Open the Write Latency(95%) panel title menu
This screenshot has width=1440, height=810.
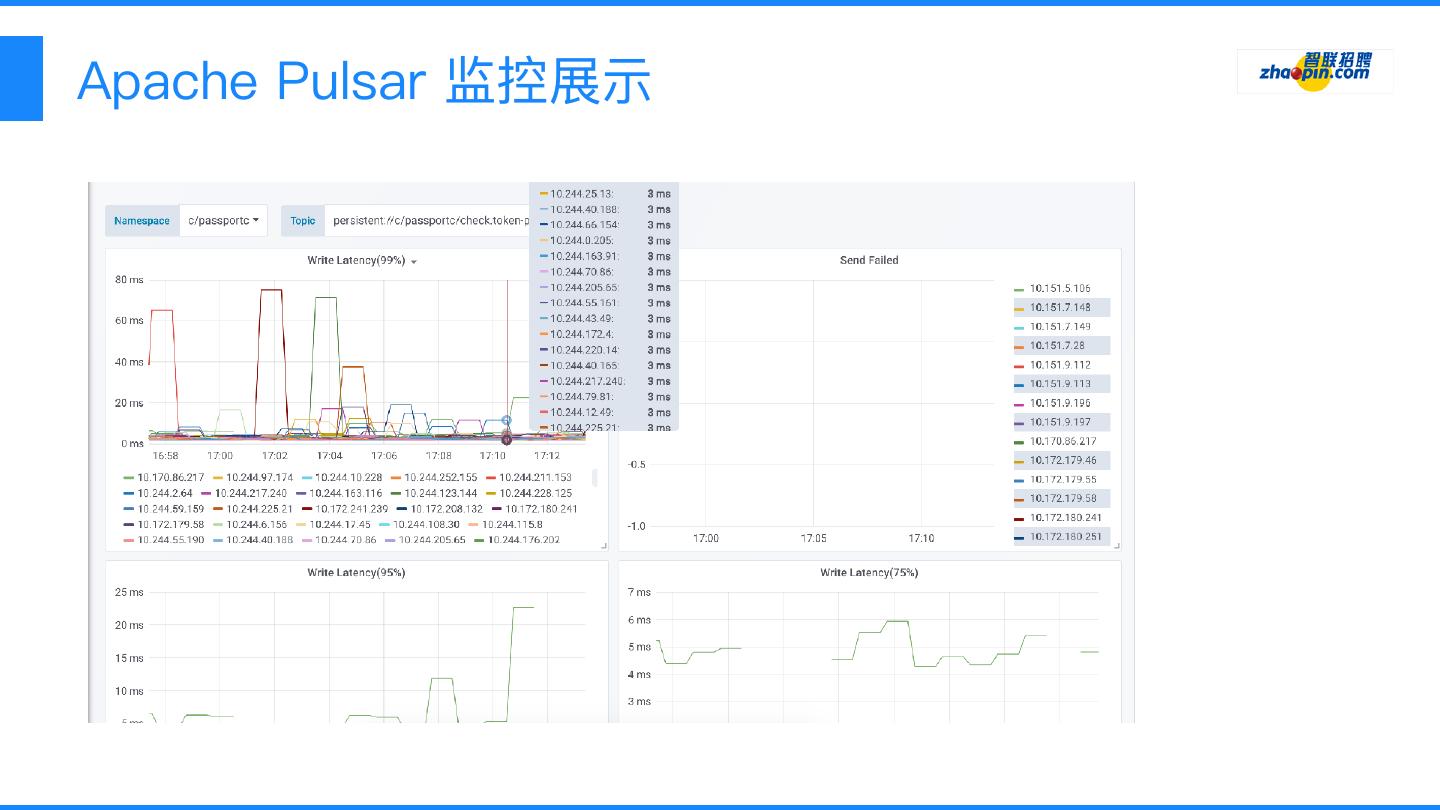(x=356, y=573)
